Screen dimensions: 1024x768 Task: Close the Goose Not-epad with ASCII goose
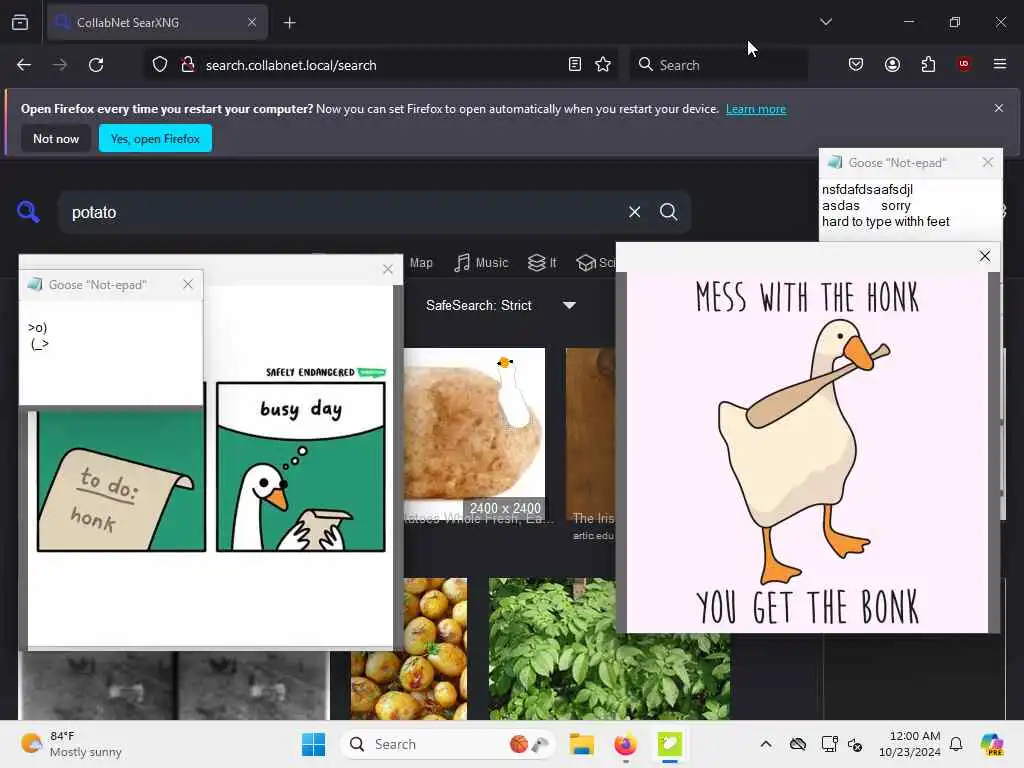pyautogui.click(x=188, y=284)
